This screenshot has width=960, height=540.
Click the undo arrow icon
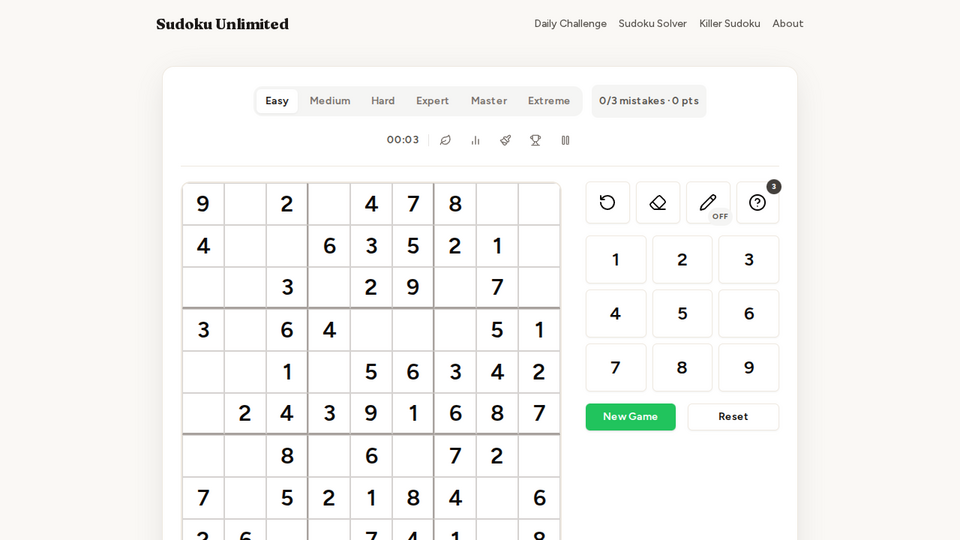(x=607, y=203)
